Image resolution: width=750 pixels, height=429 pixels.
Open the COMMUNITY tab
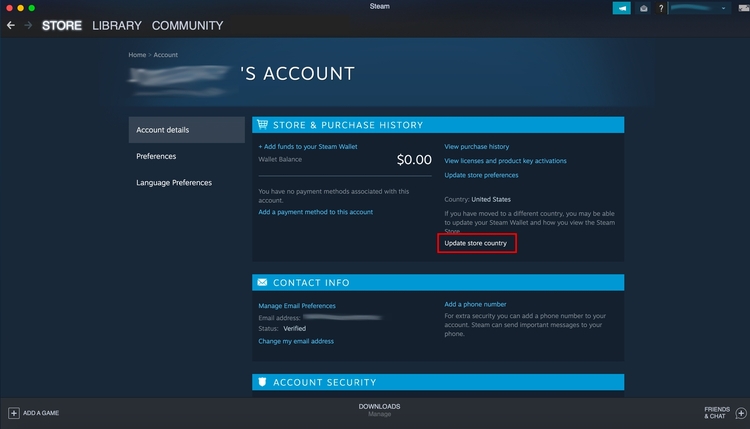pos(188,25)
